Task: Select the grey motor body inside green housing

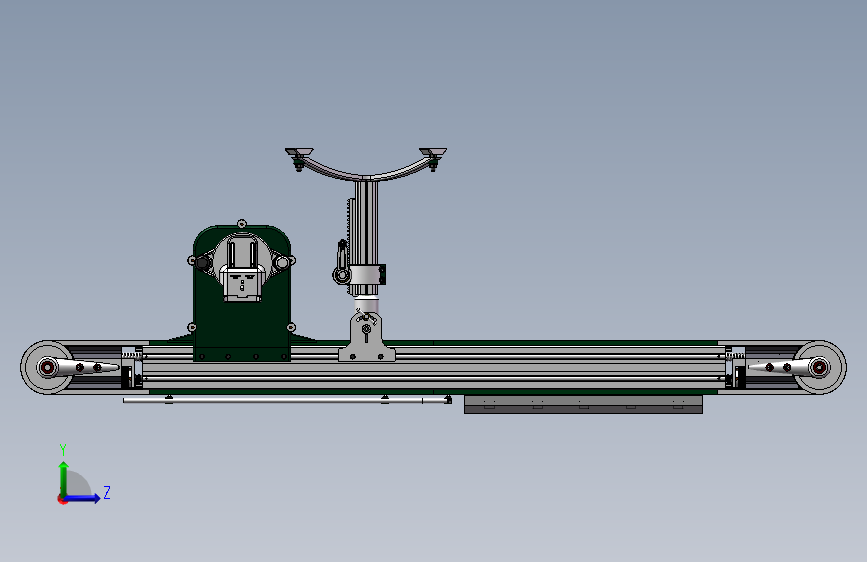Action: (x=242, y=268)
